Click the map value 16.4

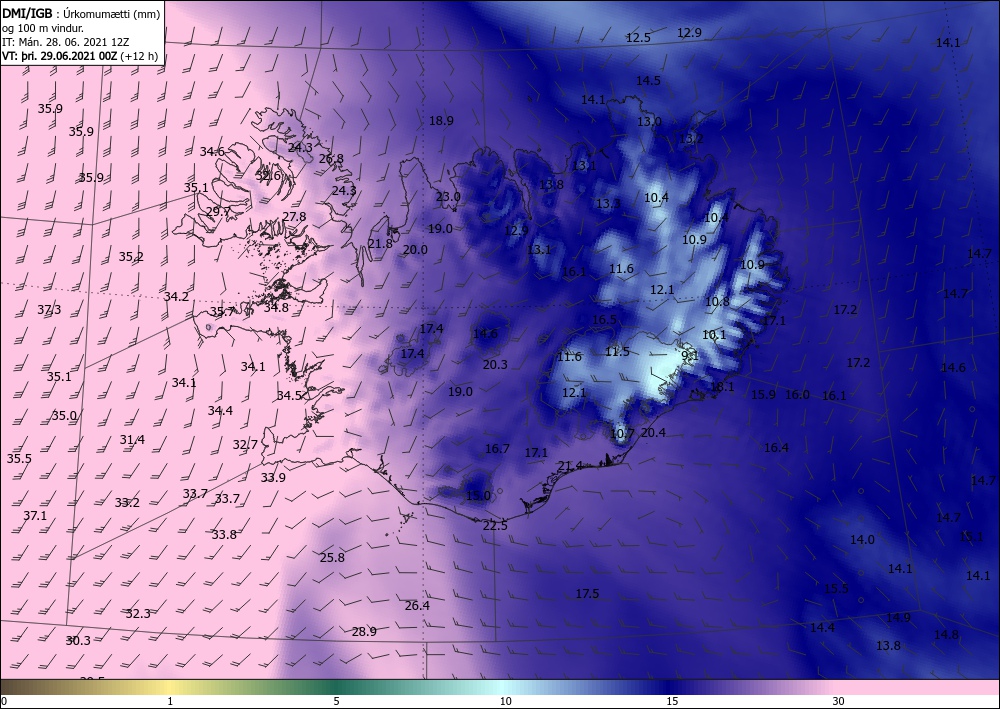click(776, 448)
